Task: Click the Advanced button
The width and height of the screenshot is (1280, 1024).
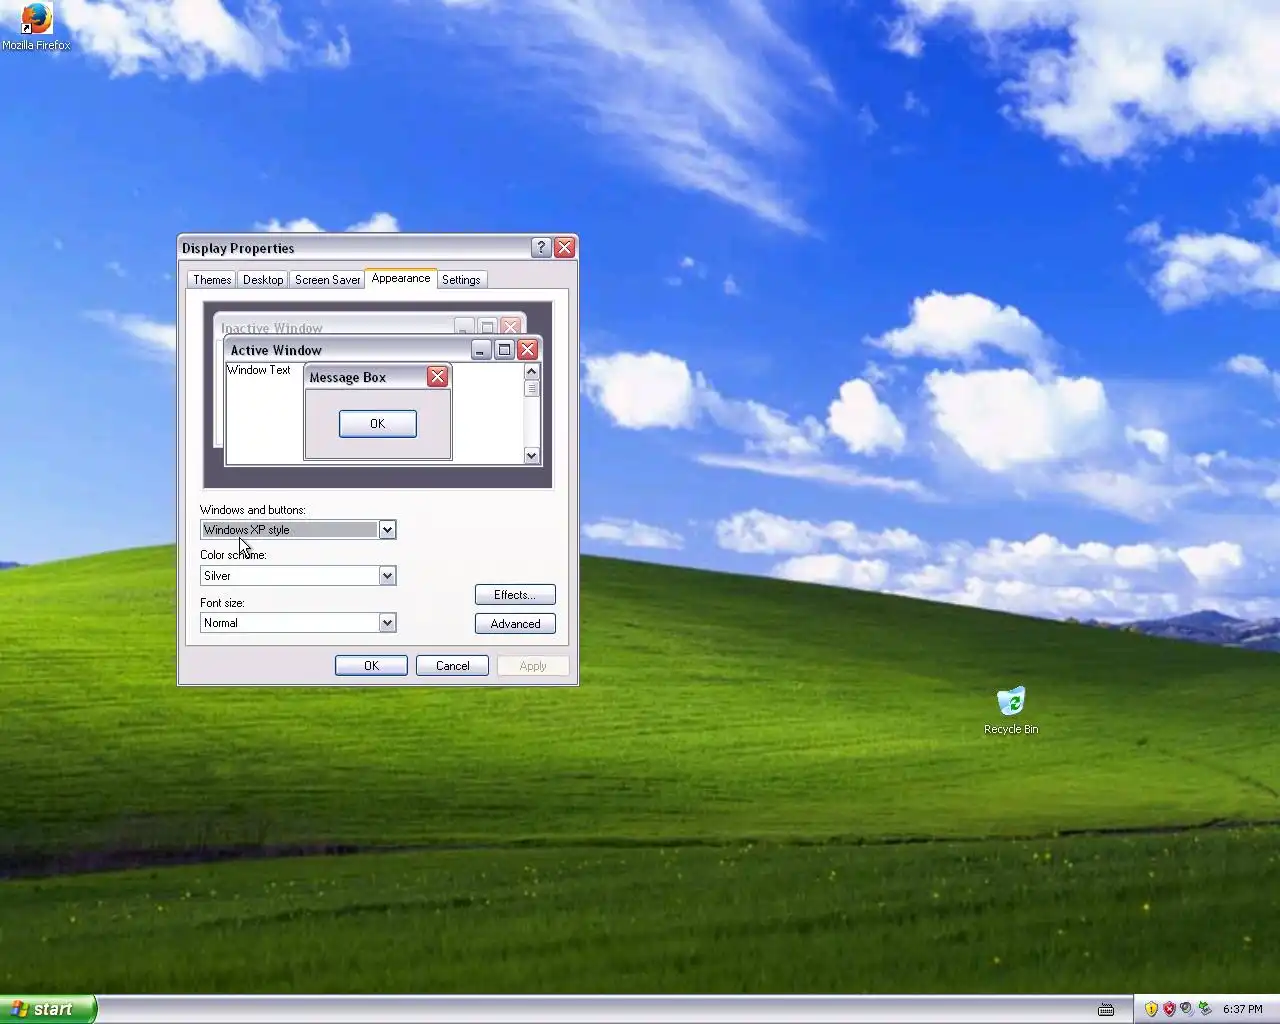Action: coord(515,624)
